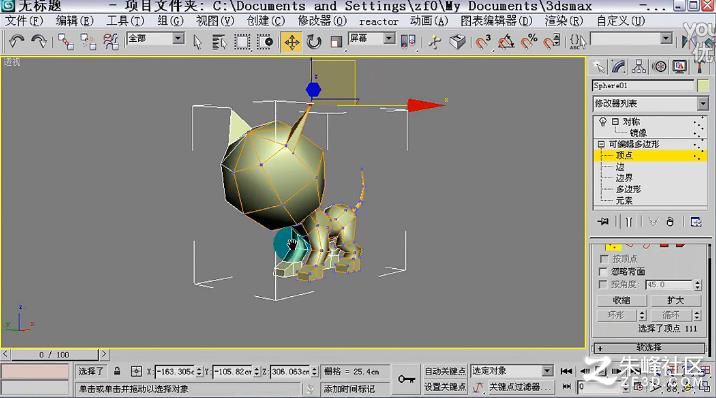Image resolution: width=716 pixels, height=398 pixels.
Task: Open the Select by Name list icon
Action: coord(220,42)
